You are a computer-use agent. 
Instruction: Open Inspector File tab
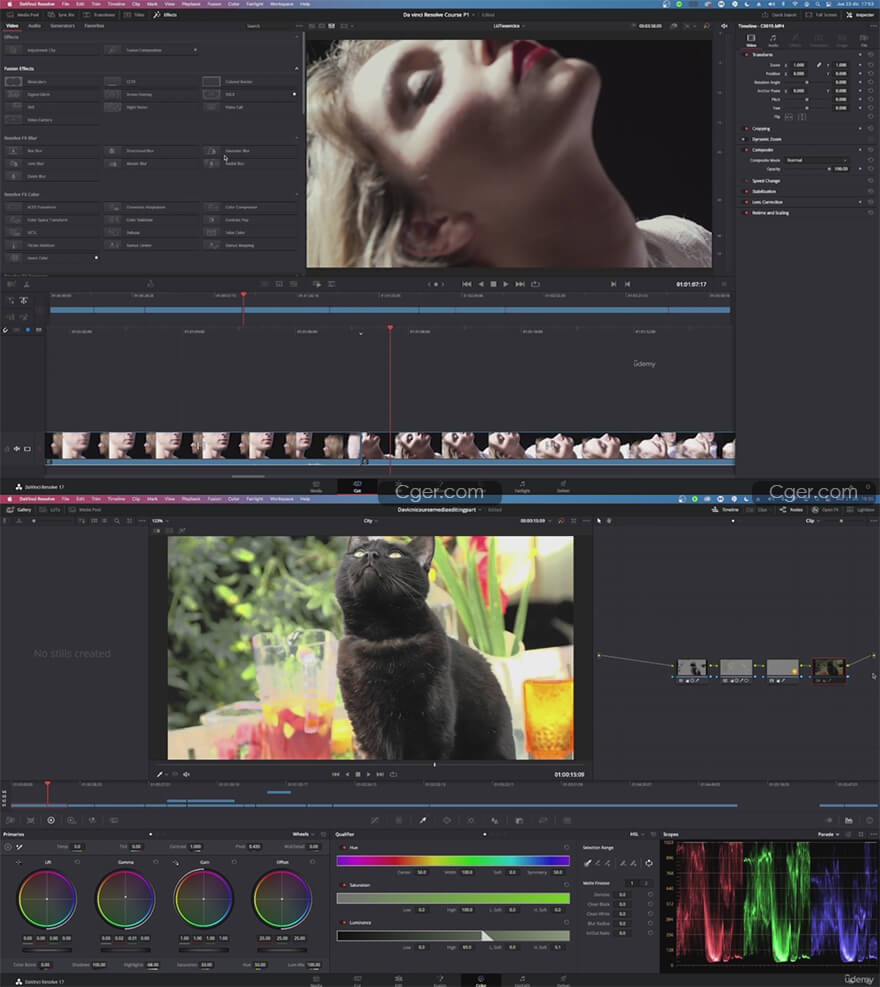864,40
